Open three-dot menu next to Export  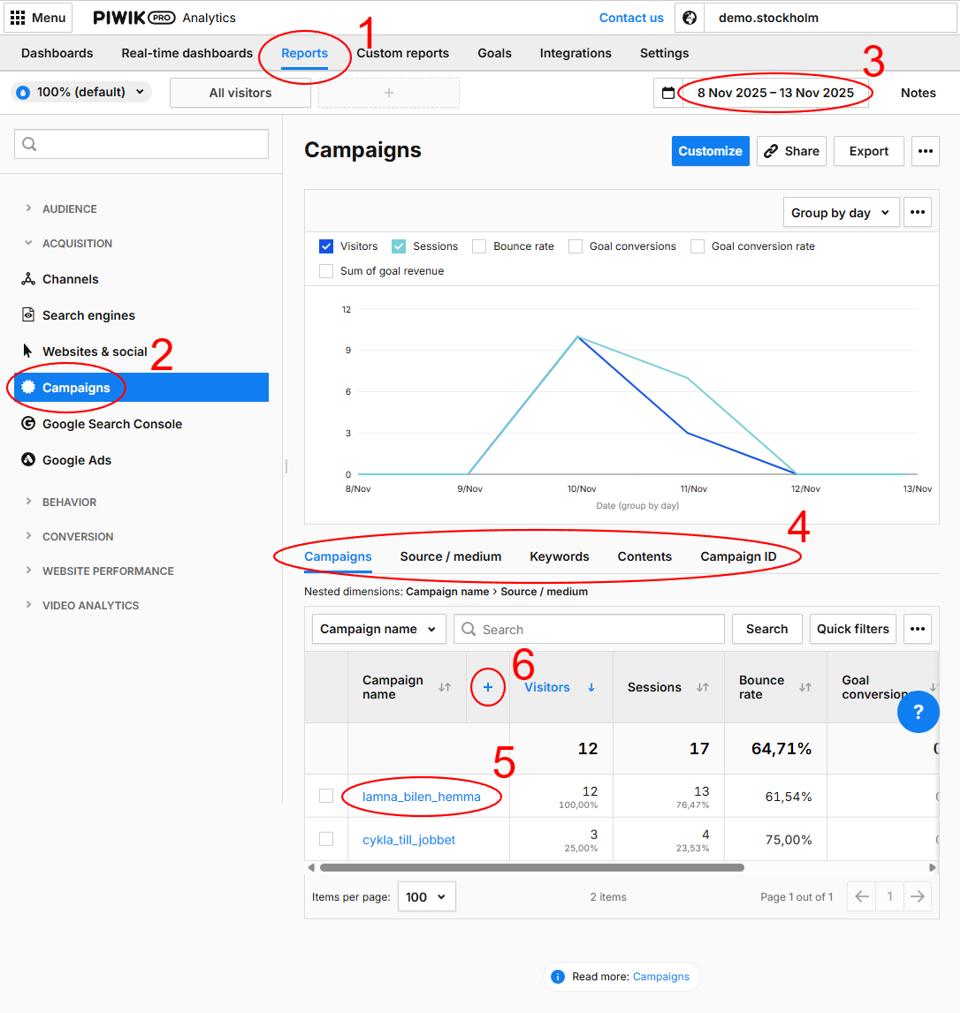(925, 151)
